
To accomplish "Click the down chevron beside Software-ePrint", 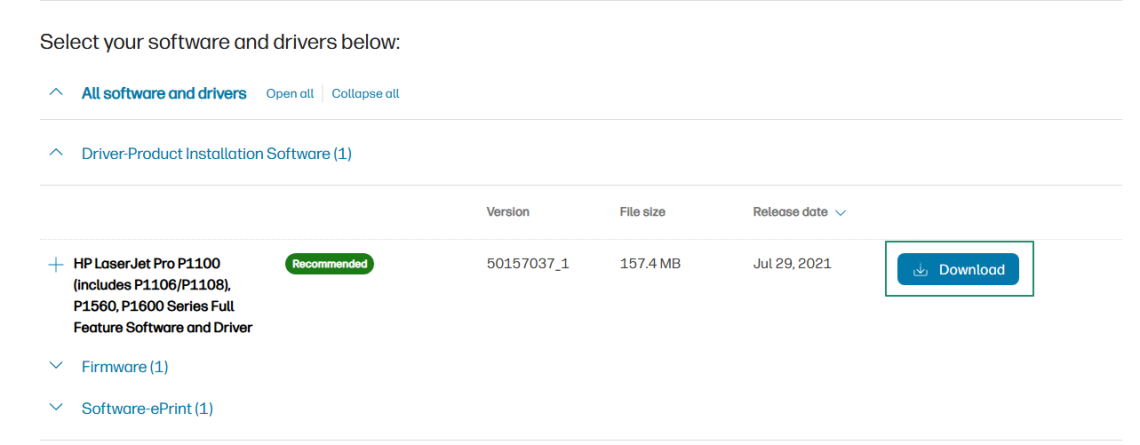I will coord(56,408).
